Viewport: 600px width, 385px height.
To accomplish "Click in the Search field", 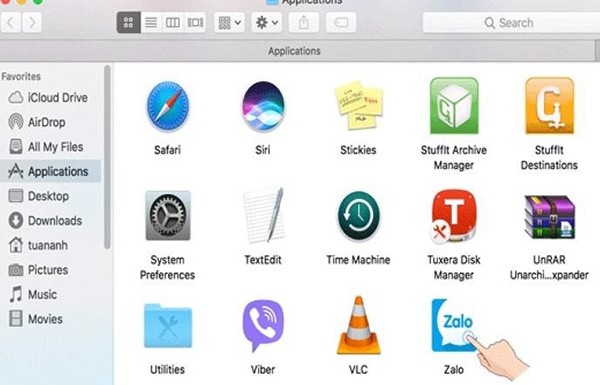I will 511,23.
